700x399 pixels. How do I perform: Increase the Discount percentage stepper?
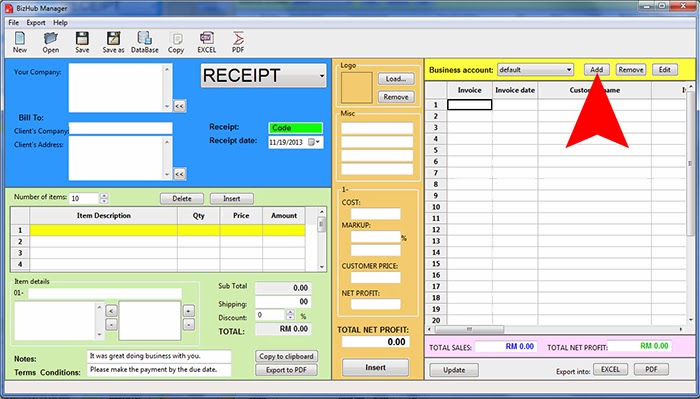[290, 312]
